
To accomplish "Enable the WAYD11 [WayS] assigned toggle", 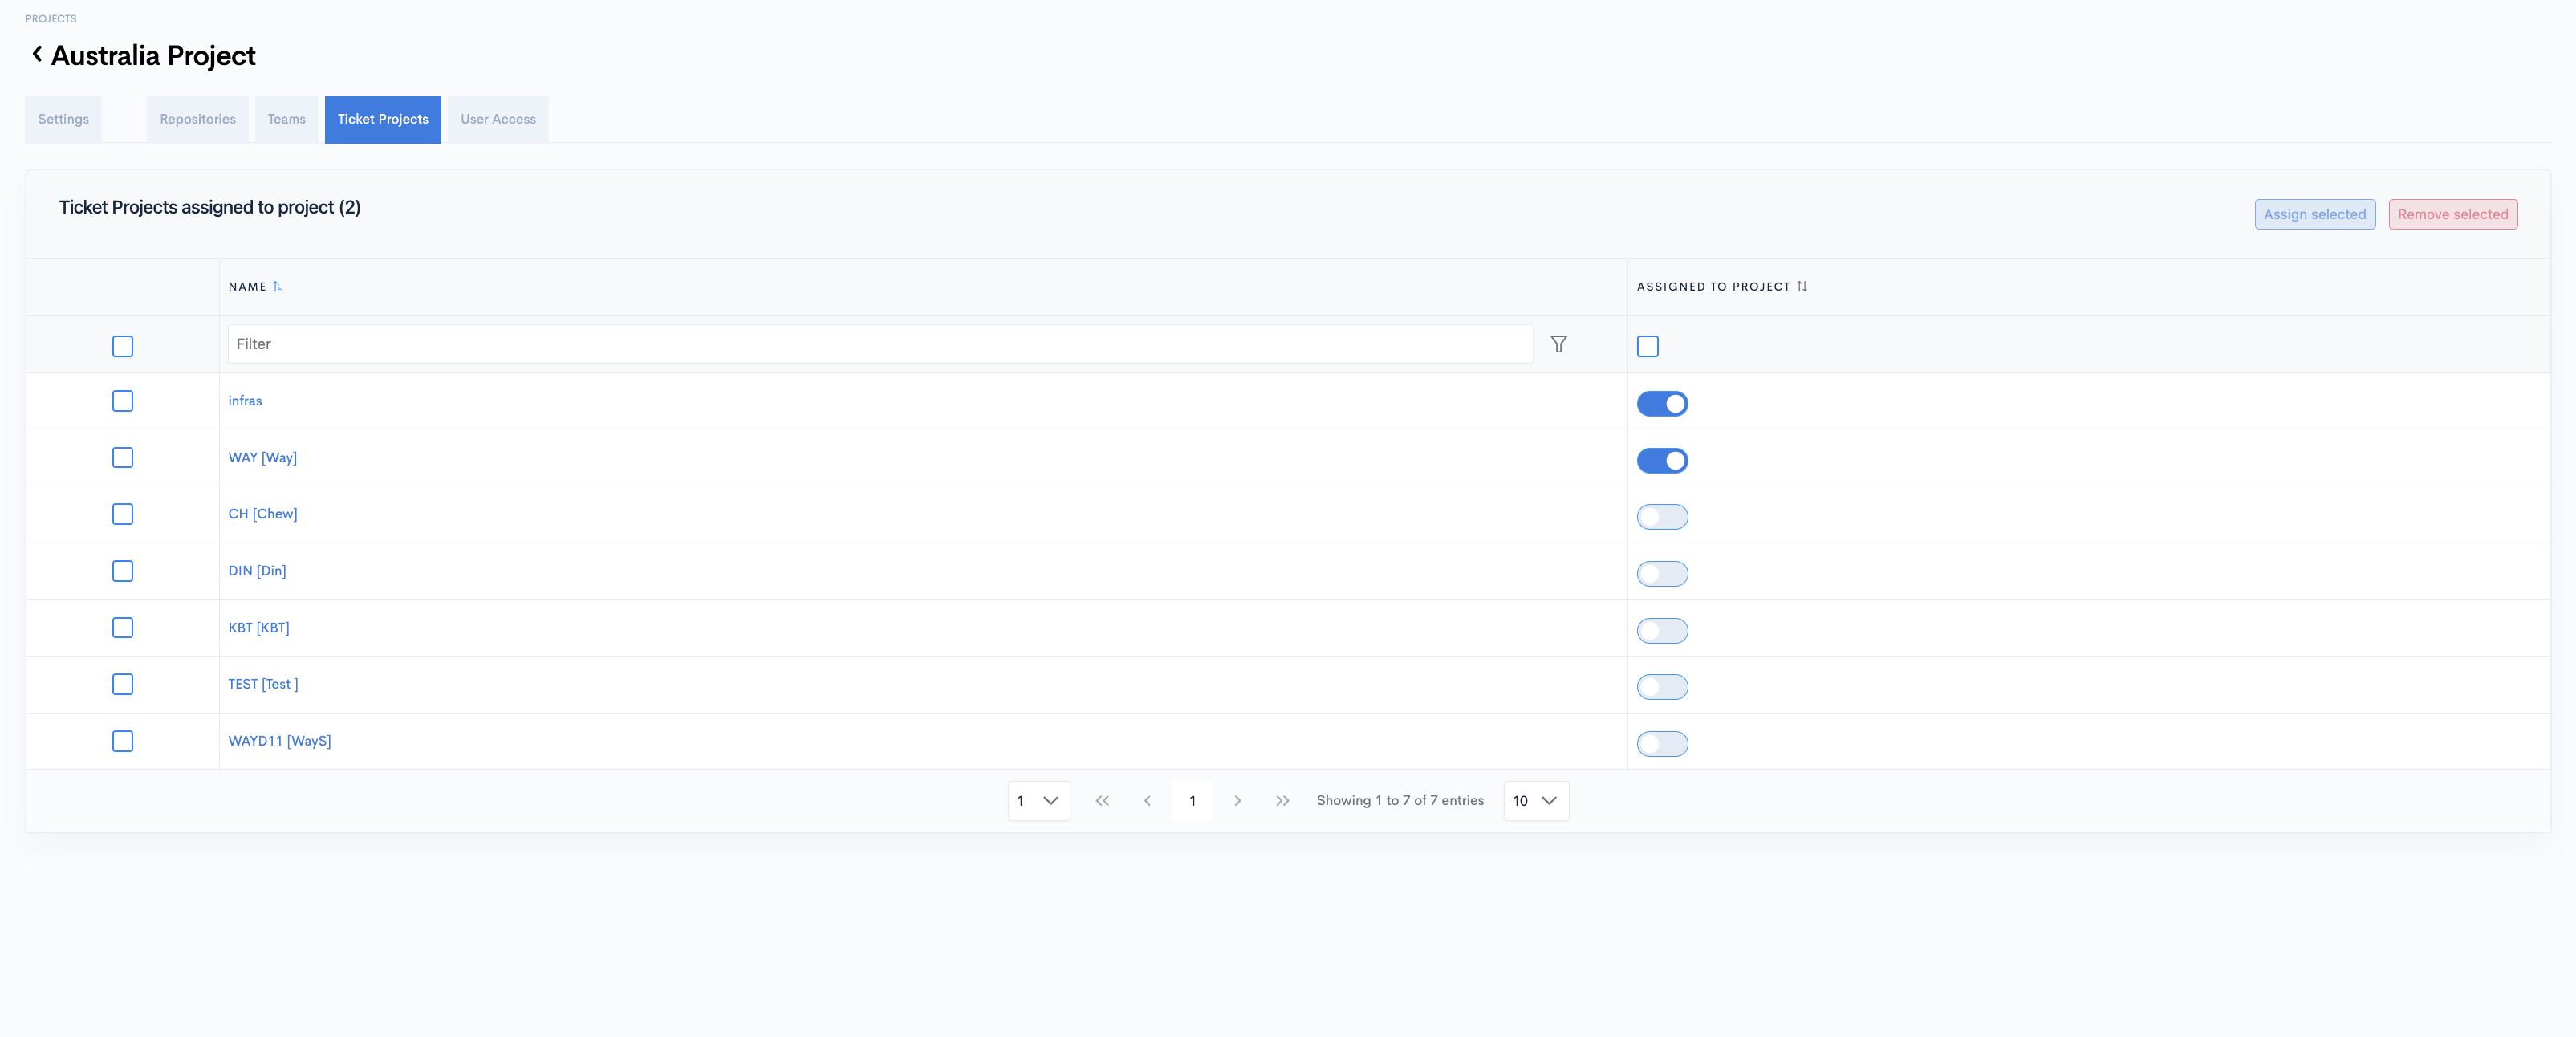I will [1662, 744].
